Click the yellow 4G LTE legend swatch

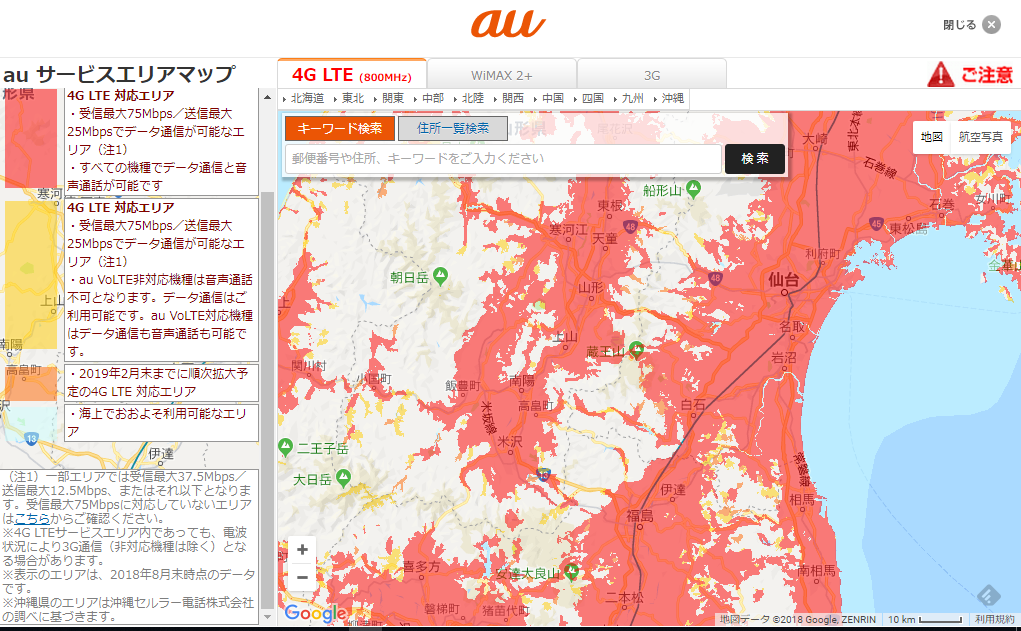[31, 274]
